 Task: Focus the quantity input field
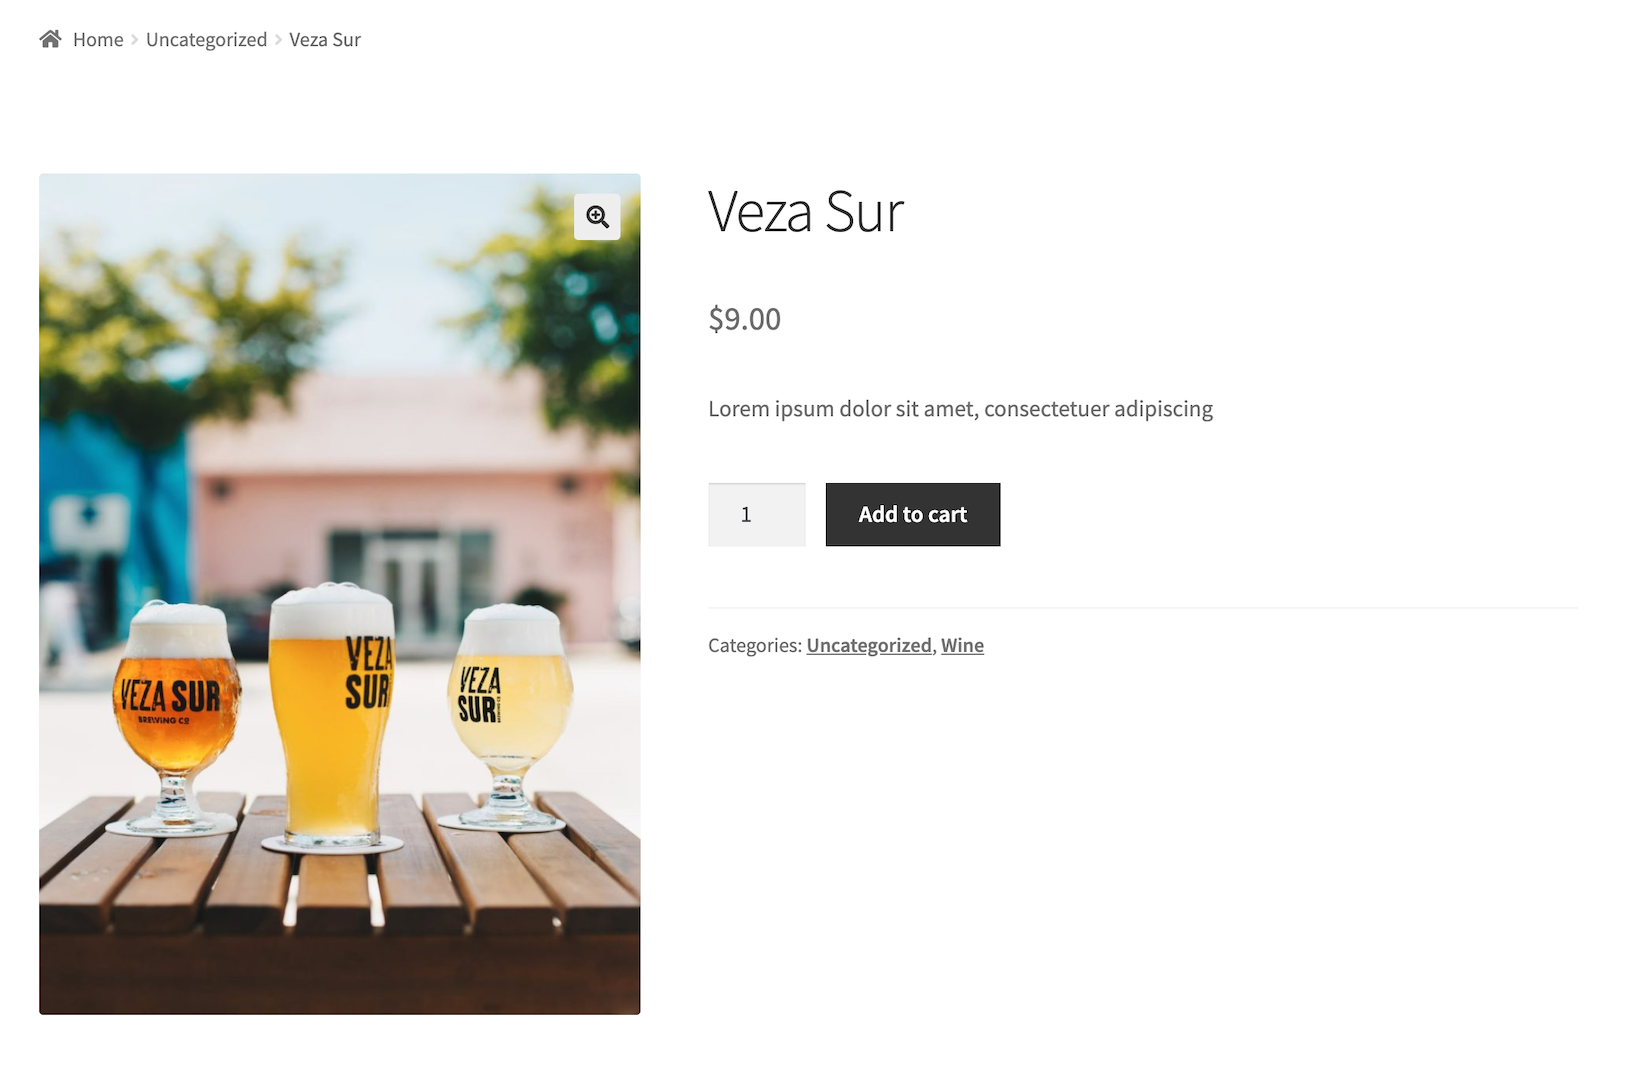click(x=757, y=515)
